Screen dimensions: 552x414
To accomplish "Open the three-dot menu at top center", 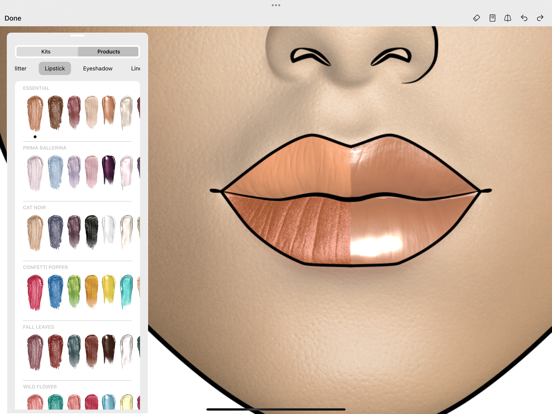I will [x=276, y=5].
